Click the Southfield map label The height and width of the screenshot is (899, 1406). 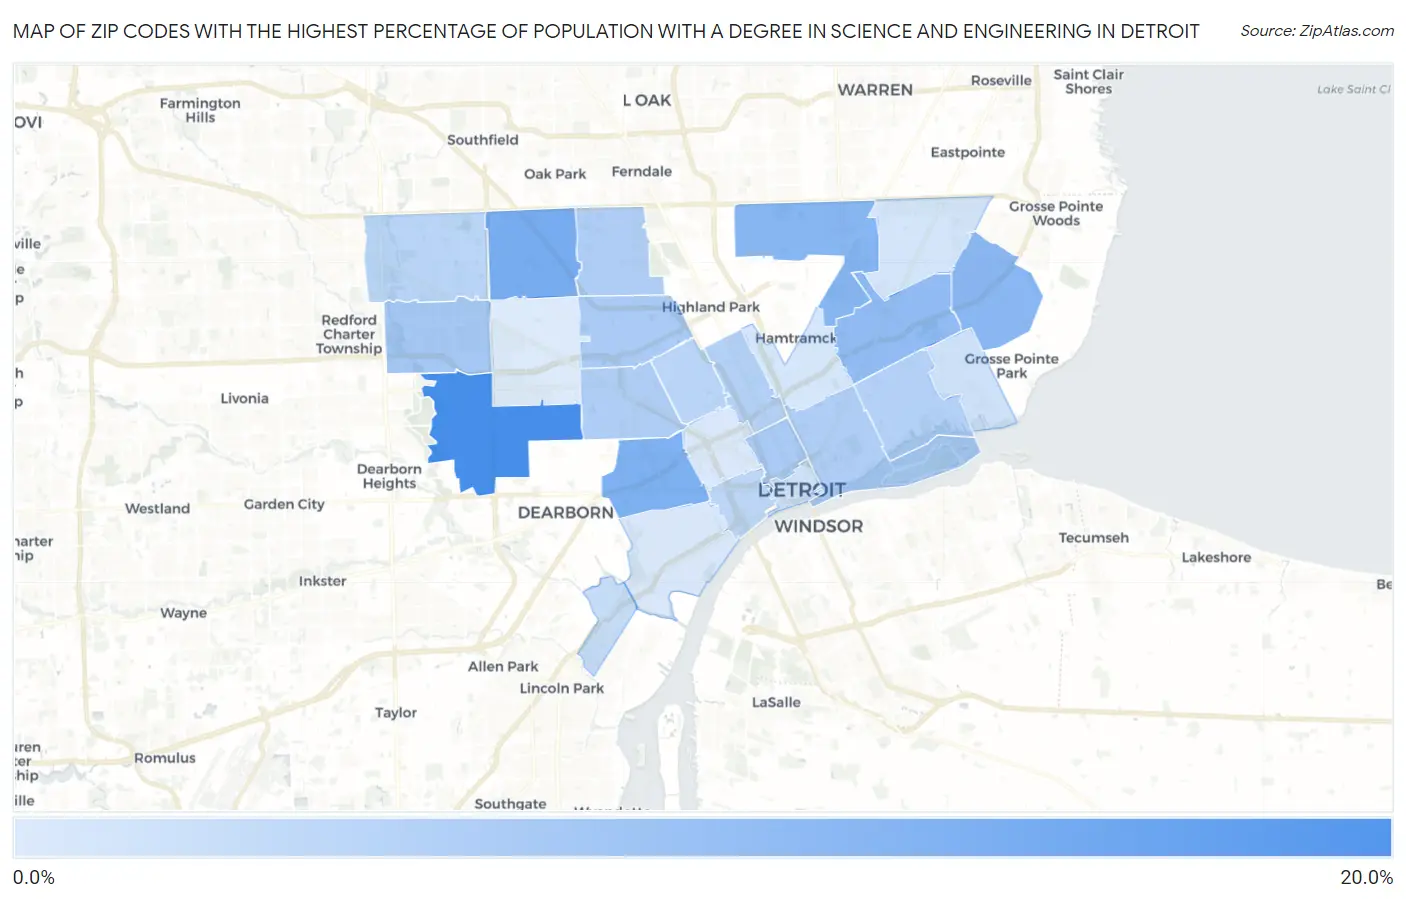pos(483,140)
